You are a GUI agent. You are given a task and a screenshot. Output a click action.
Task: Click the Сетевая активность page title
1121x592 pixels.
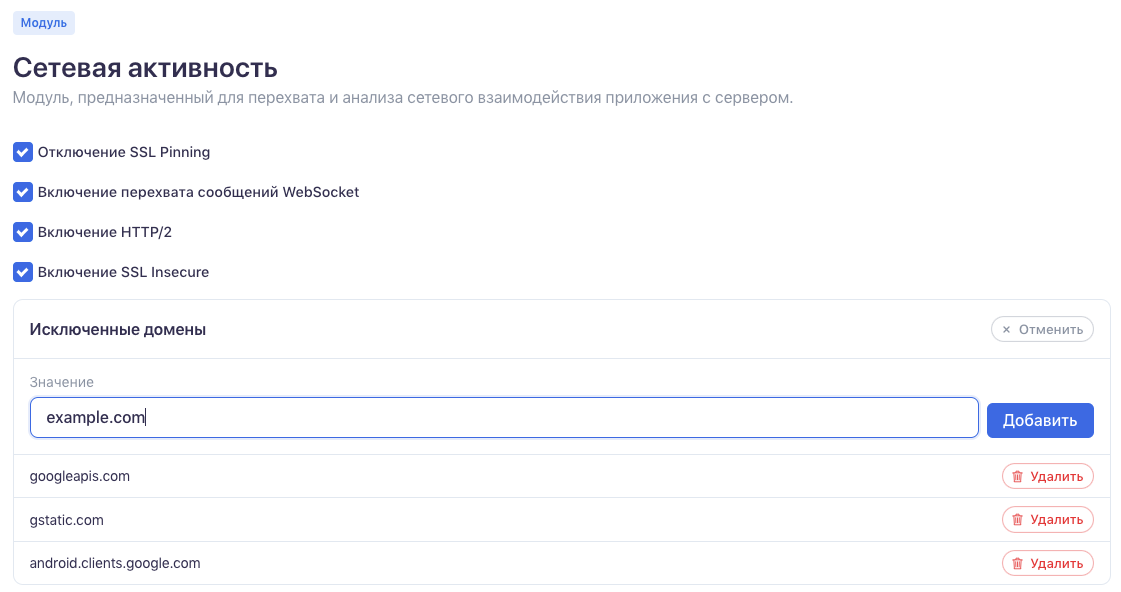click(x=145, y=68)
